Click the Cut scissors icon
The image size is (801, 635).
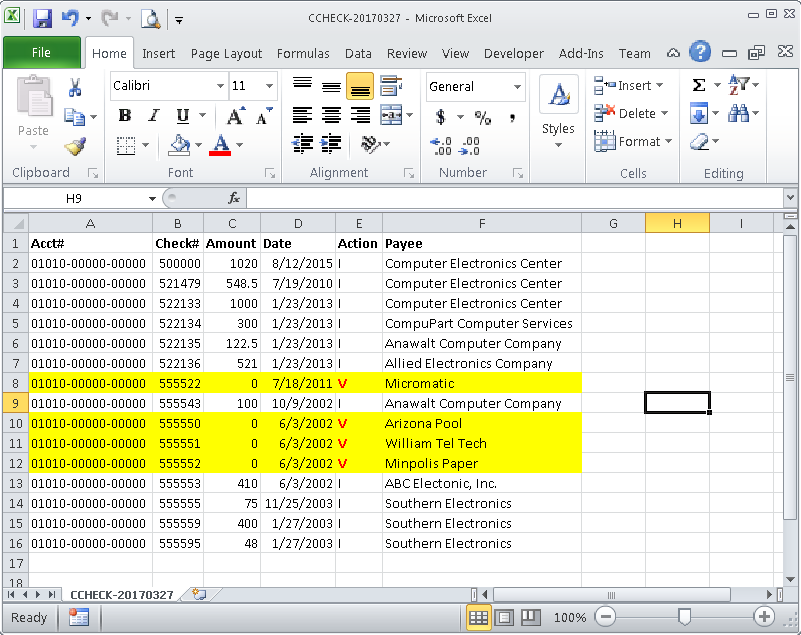point(75,88)
